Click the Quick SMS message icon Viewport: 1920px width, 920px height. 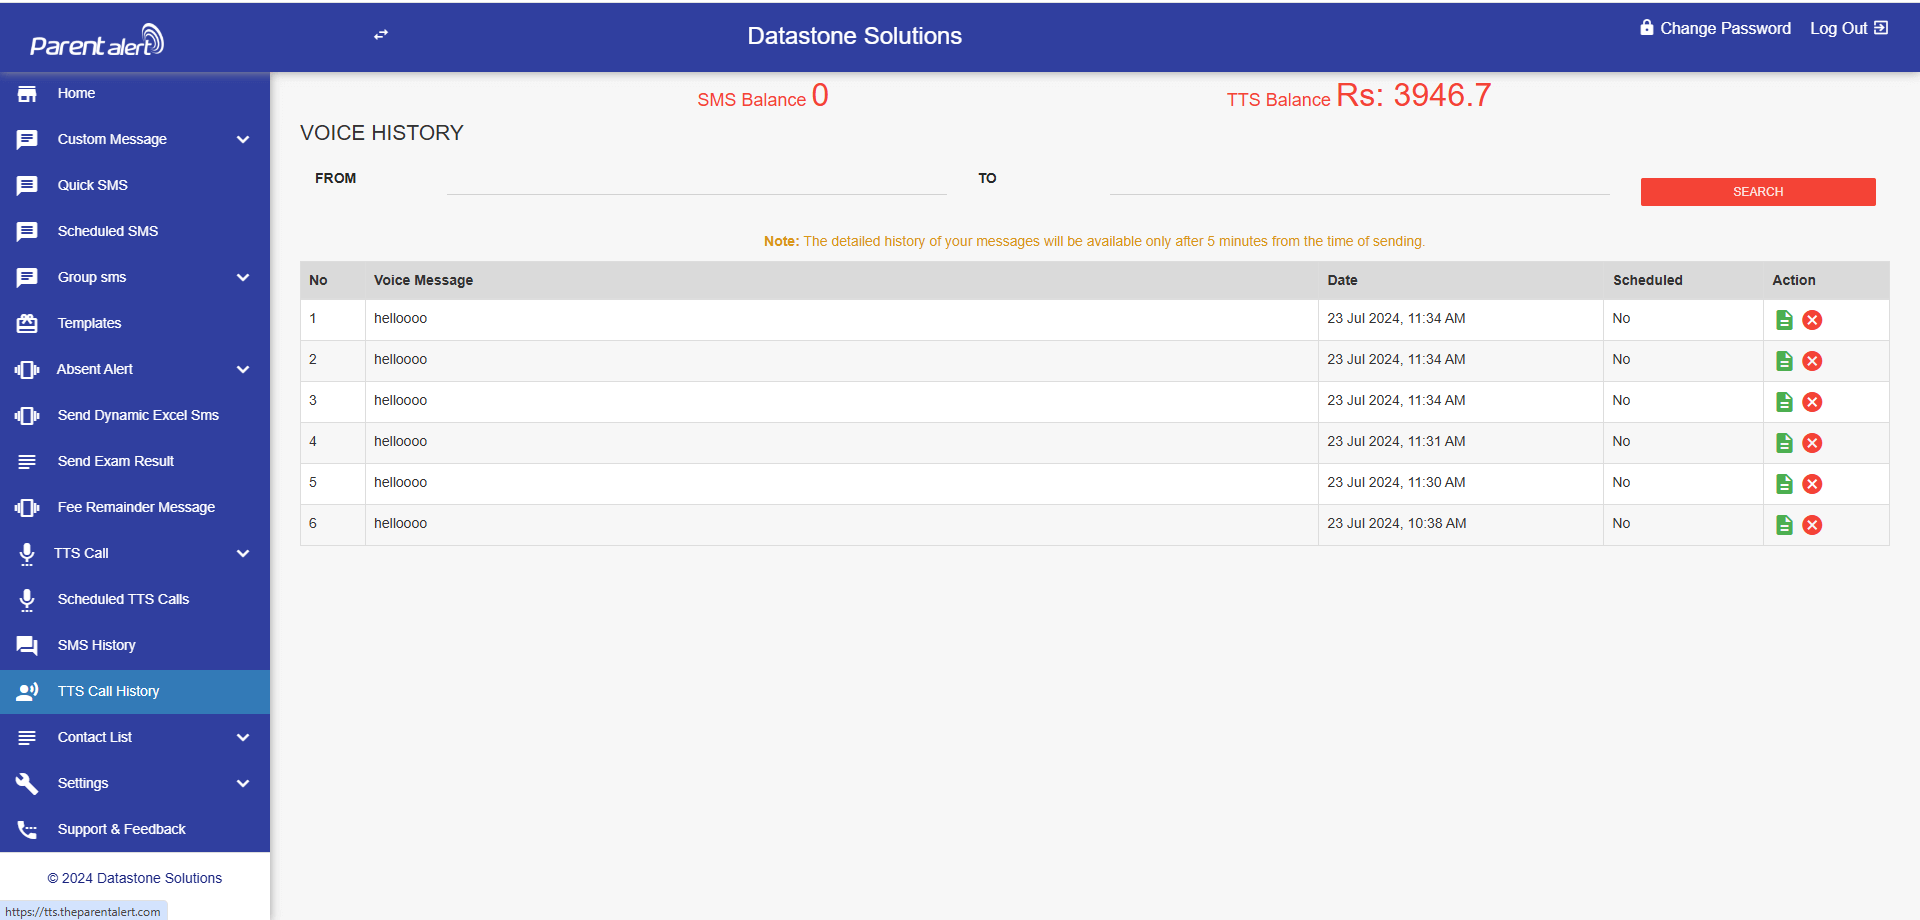[27, 186]
